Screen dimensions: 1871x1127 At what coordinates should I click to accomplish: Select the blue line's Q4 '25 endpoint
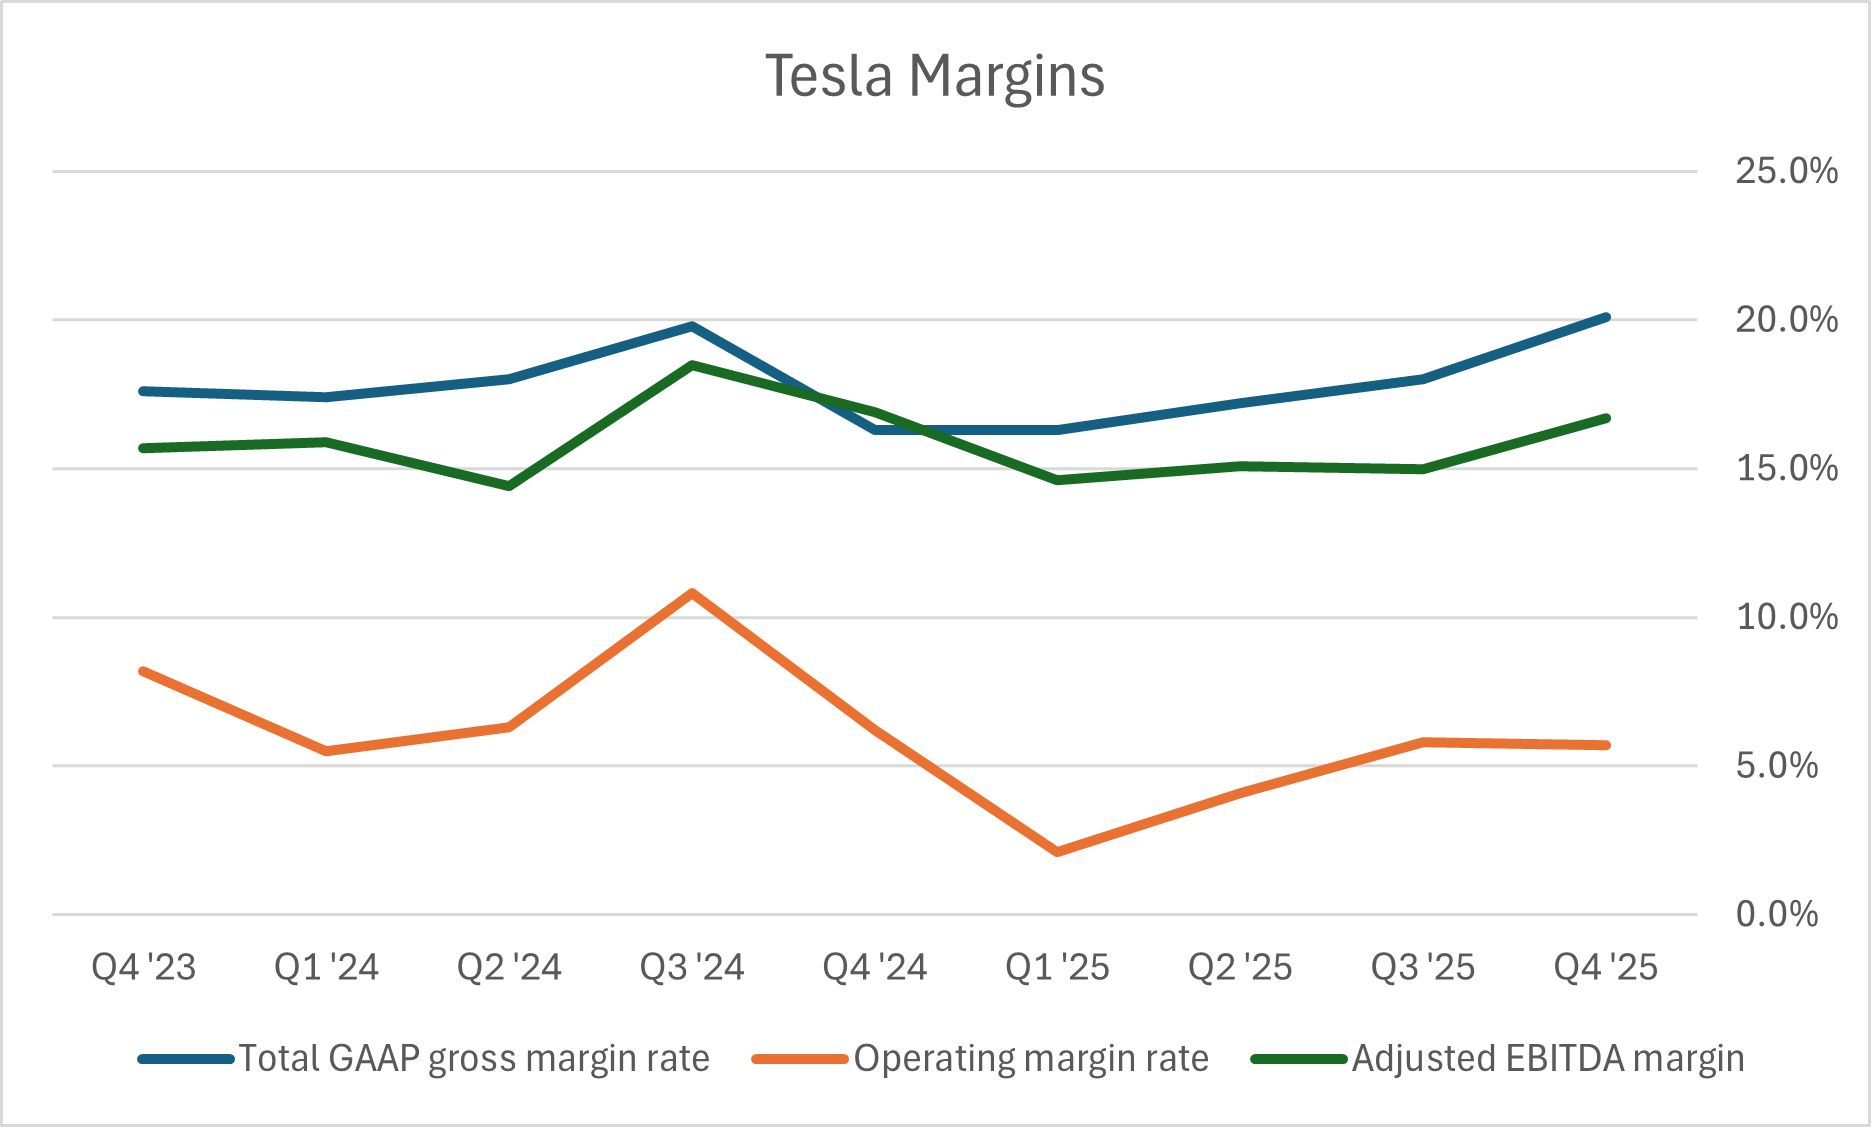[1605, 317]
